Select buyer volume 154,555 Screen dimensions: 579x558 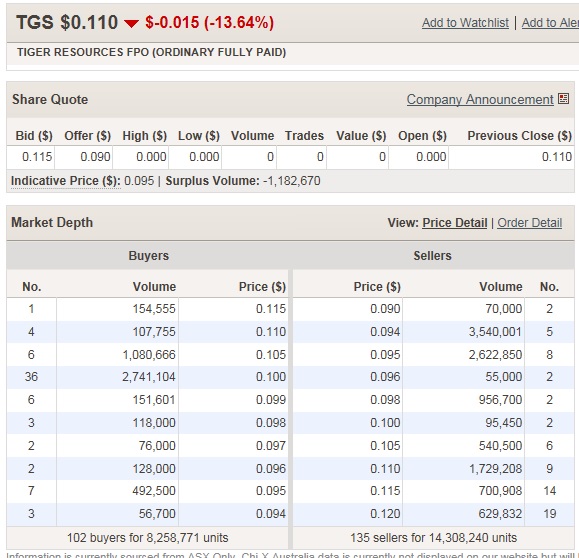click(154, 309)
